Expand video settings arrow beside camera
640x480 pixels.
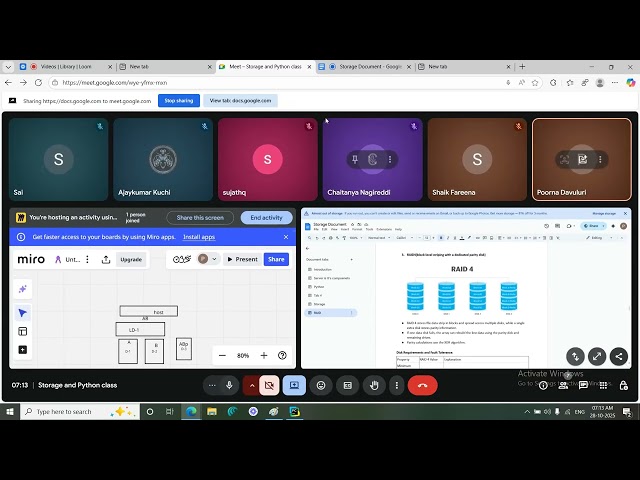point(252,385)
